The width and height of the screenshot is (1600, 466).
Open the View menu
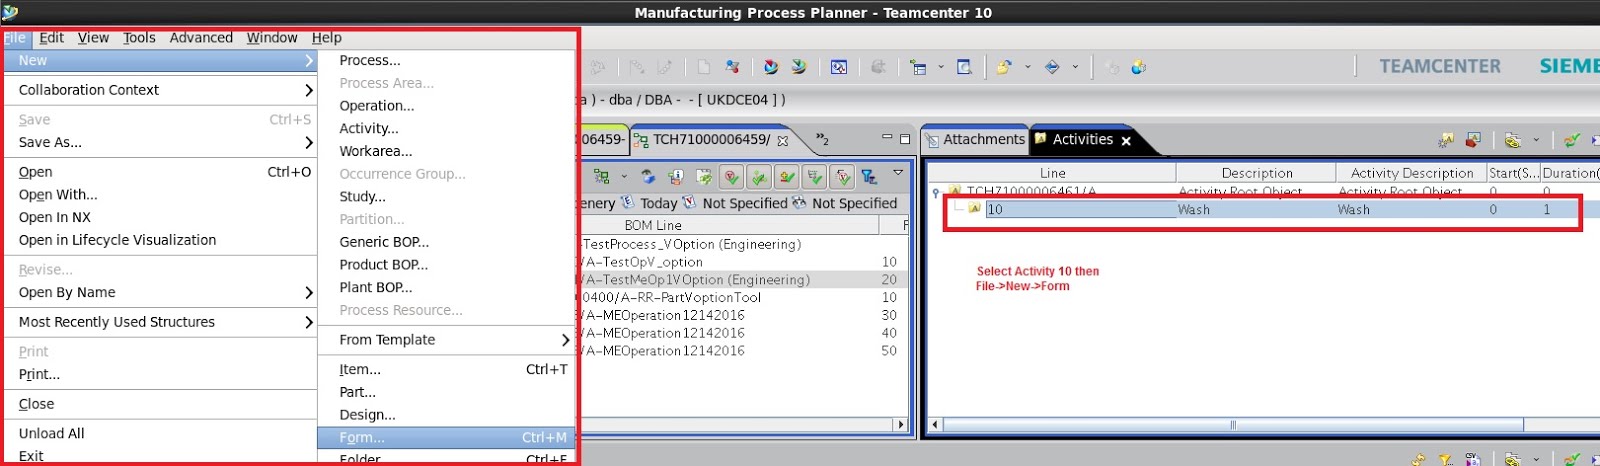pos(93,38)
